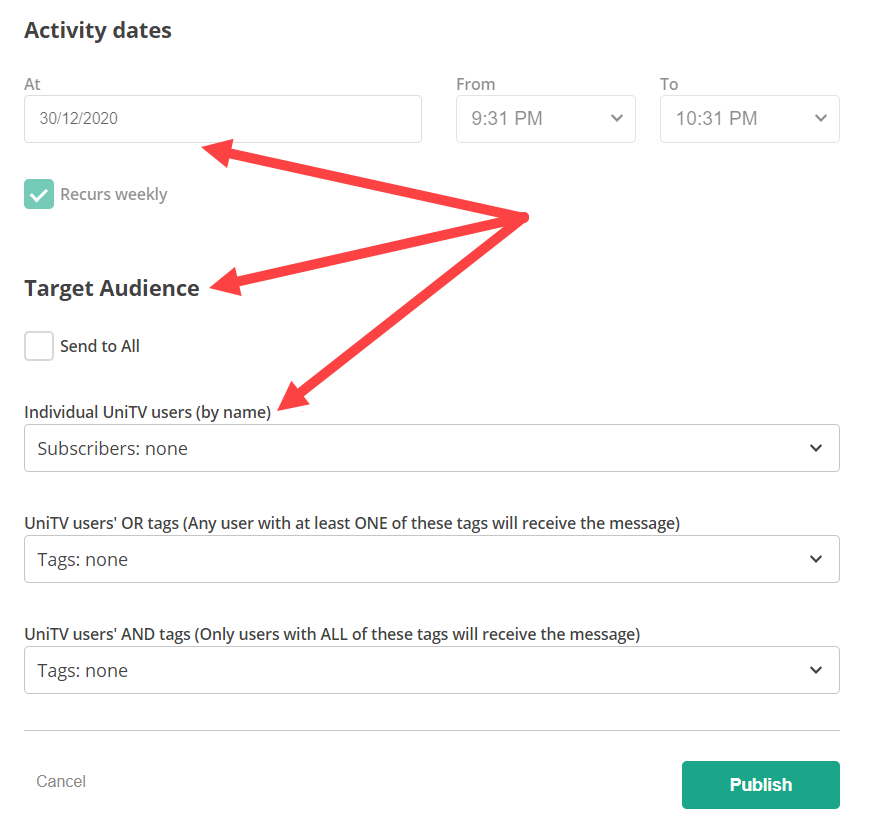Click the chevron arrow in the To time box

coord(820,119)
